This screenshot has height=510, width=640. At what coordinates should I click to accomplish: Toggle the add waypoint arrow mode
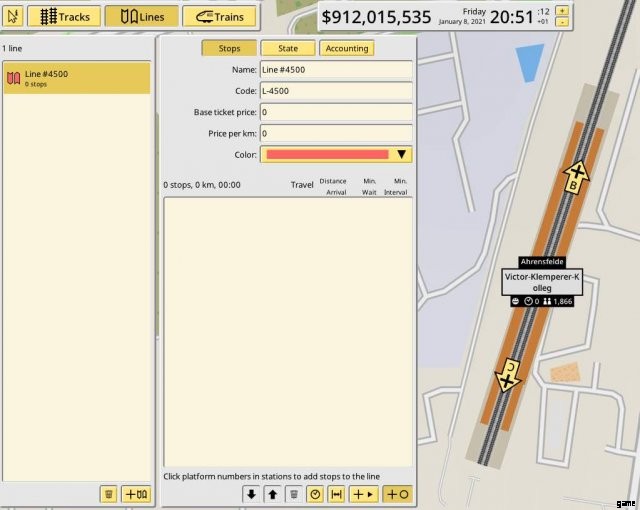click(x=362, y=494)
